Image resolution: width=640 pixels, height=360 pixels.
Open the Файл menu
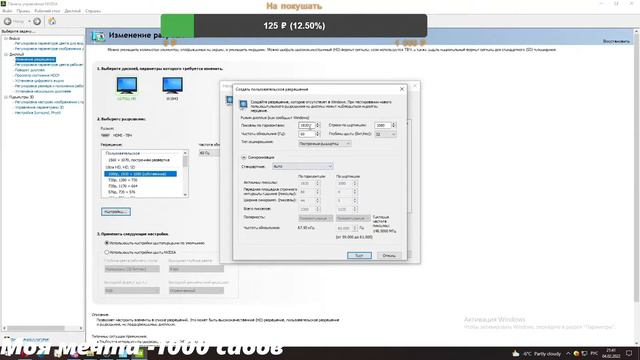(x=7, y=11)
